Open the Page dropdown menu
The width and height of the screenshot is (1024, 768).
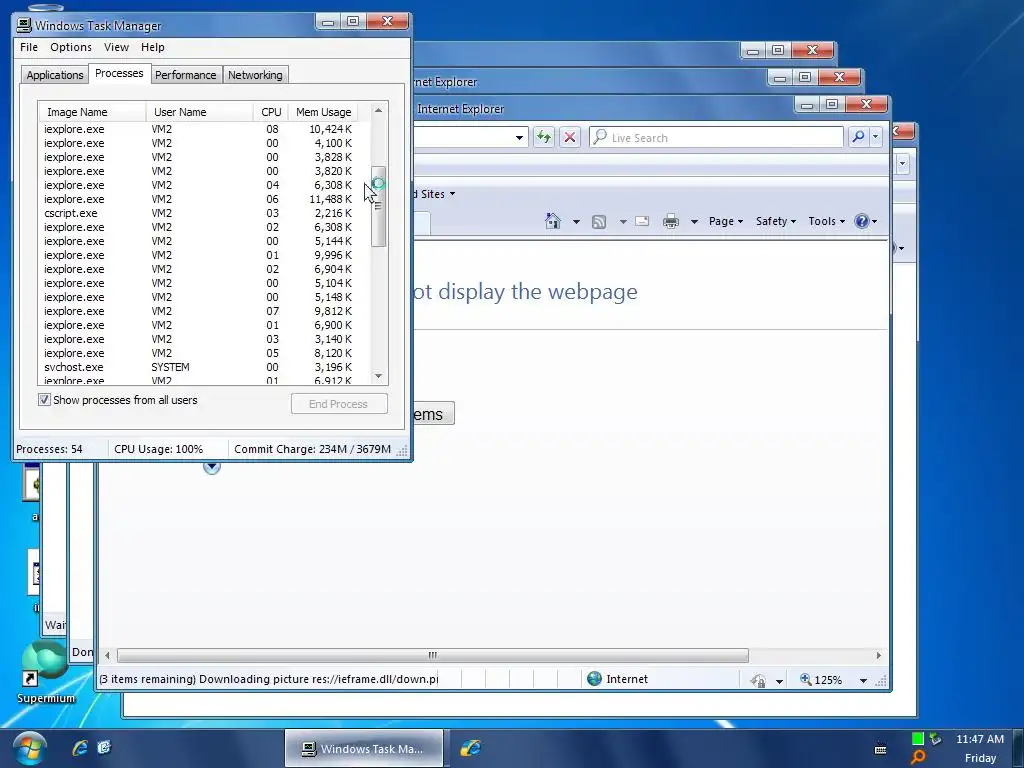coord(726,221)
